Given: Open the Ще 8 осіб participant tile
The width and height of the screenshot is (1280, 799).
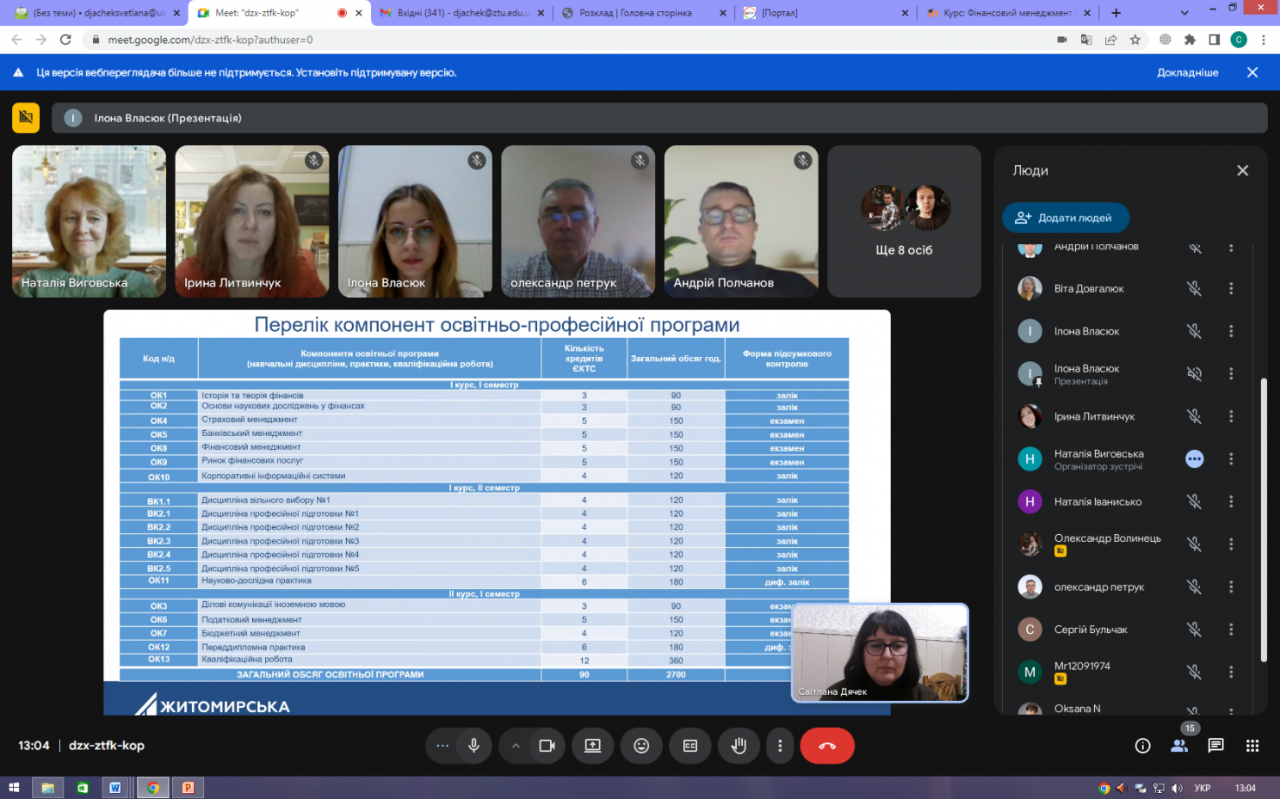Looking at the screenshot, I should pyautogui.click(x=904, y=222).
